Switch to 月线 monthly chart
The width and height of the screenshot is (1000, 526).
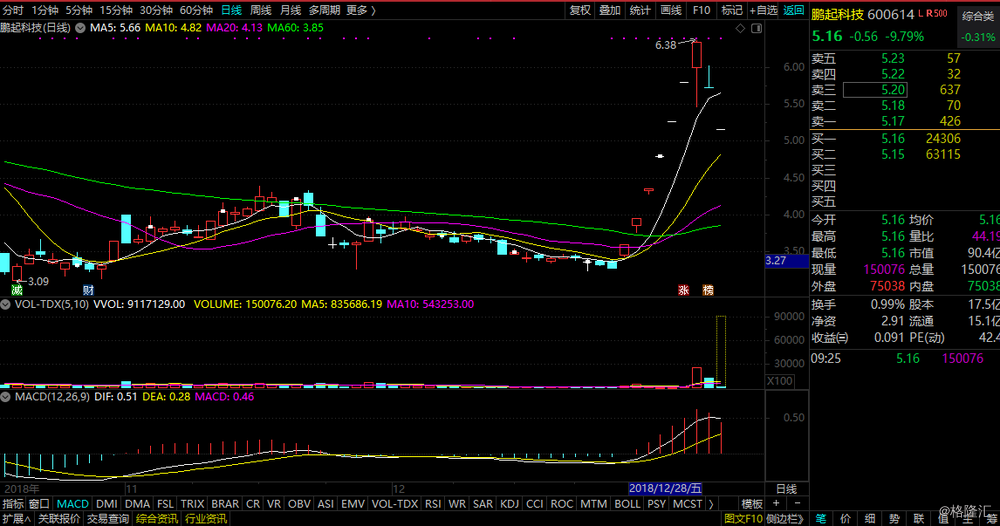coord(290,10)
